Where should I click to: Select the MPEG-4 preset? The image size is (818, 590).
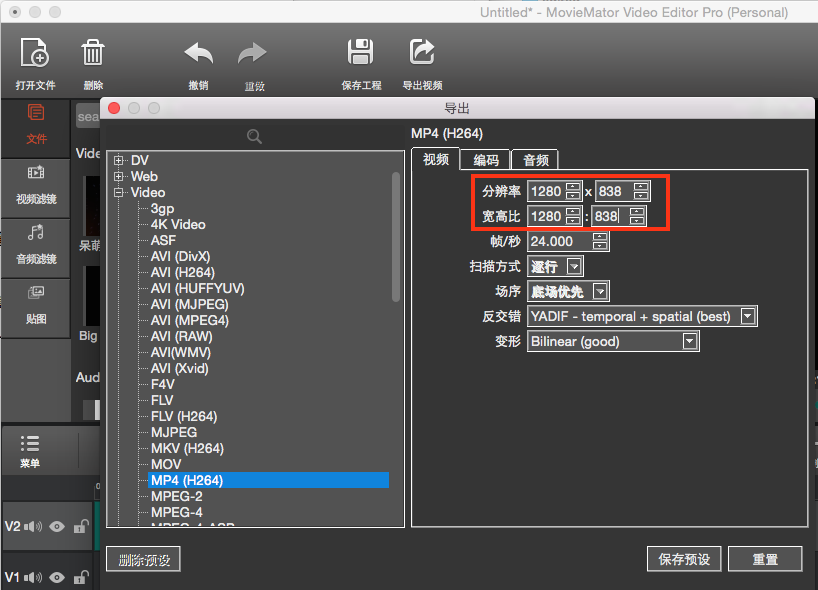point(176,512)
